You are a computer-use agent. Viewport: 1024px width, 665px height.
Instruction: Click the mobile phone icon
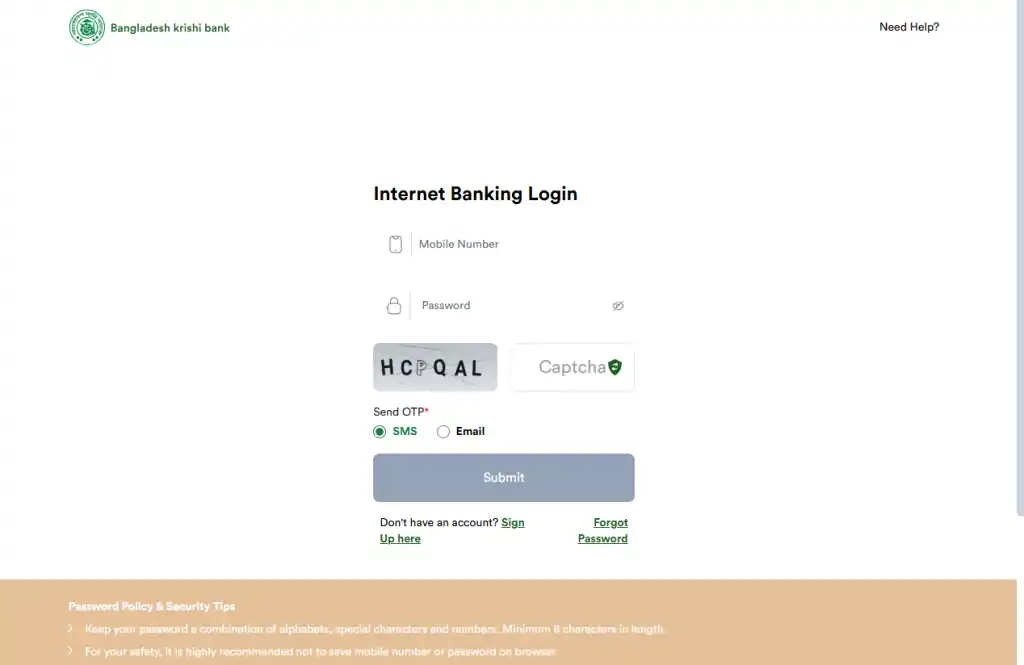(395, 244)
